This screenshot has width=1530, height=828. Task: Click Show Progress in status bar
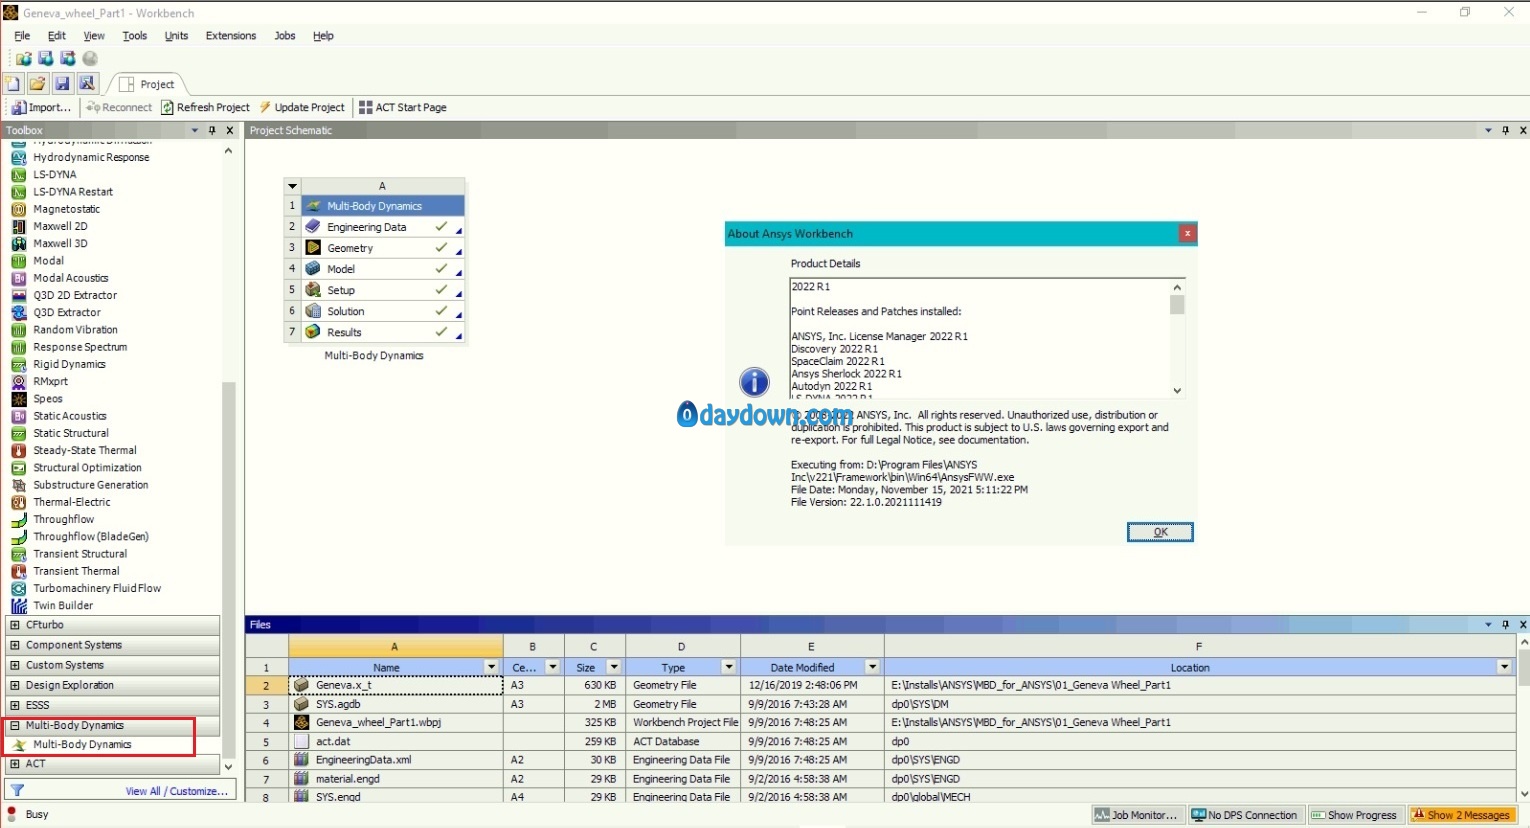[x=1354, y=815]
